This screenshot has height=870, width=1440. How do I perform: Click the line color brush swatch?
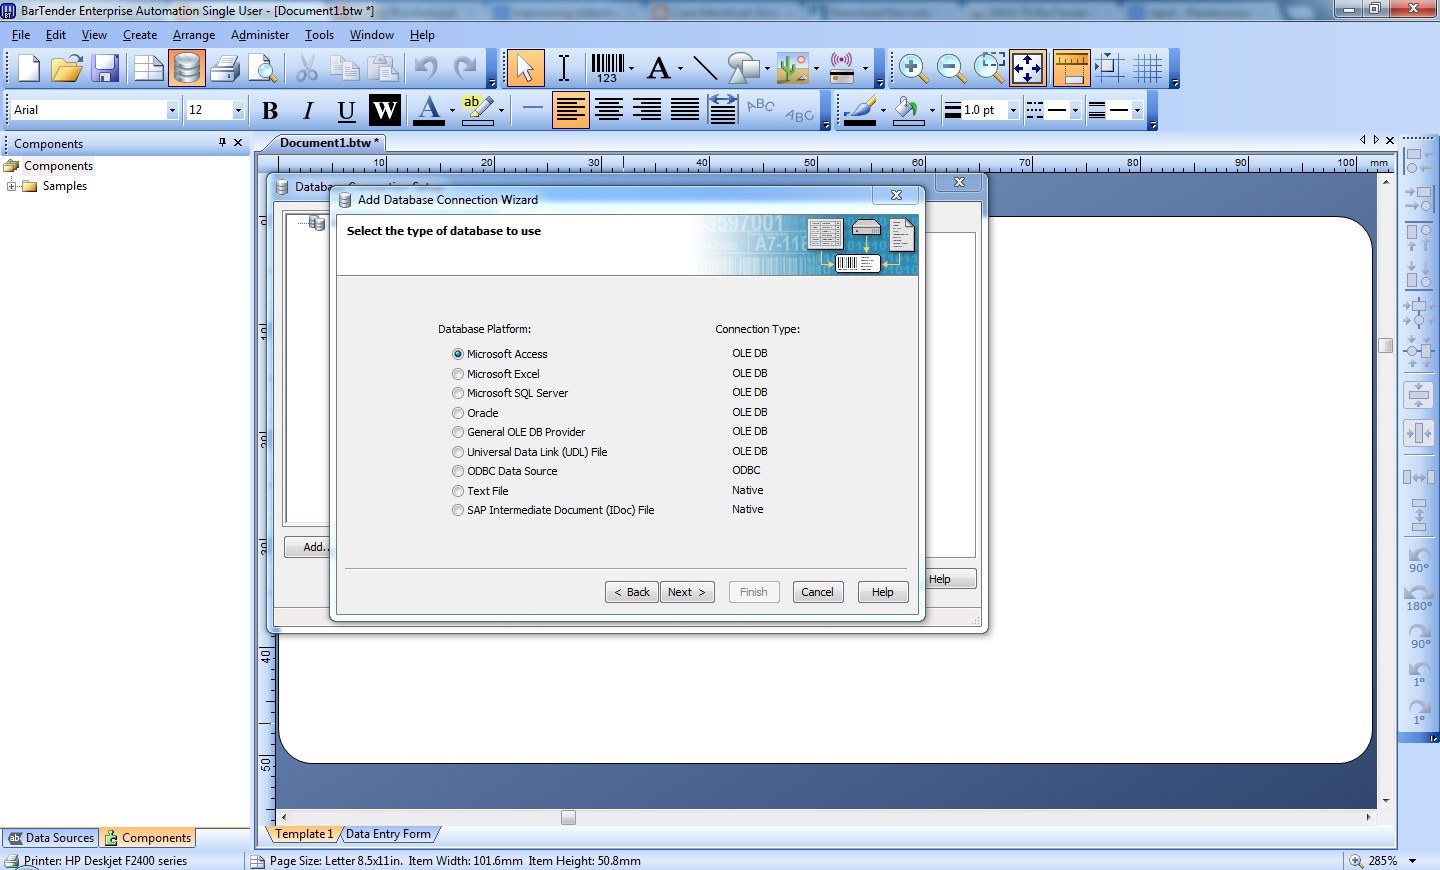click(x=860, y=110)
